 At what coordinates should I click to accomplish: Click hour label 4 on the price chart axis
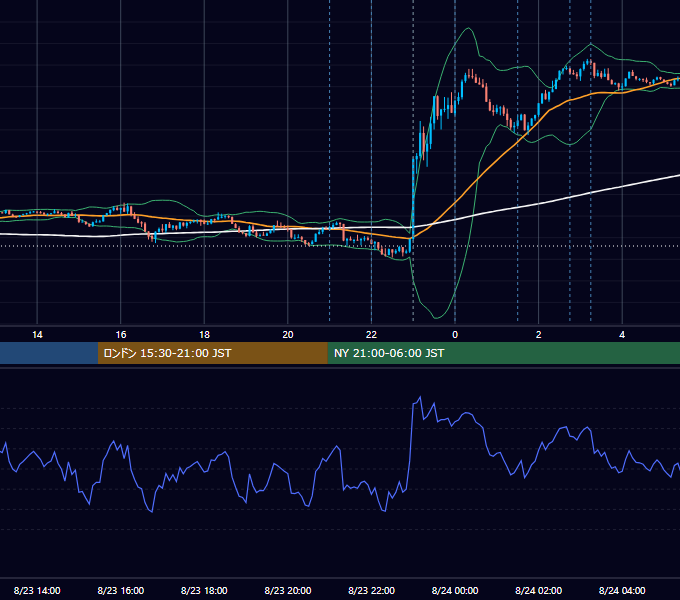[622, 335]
